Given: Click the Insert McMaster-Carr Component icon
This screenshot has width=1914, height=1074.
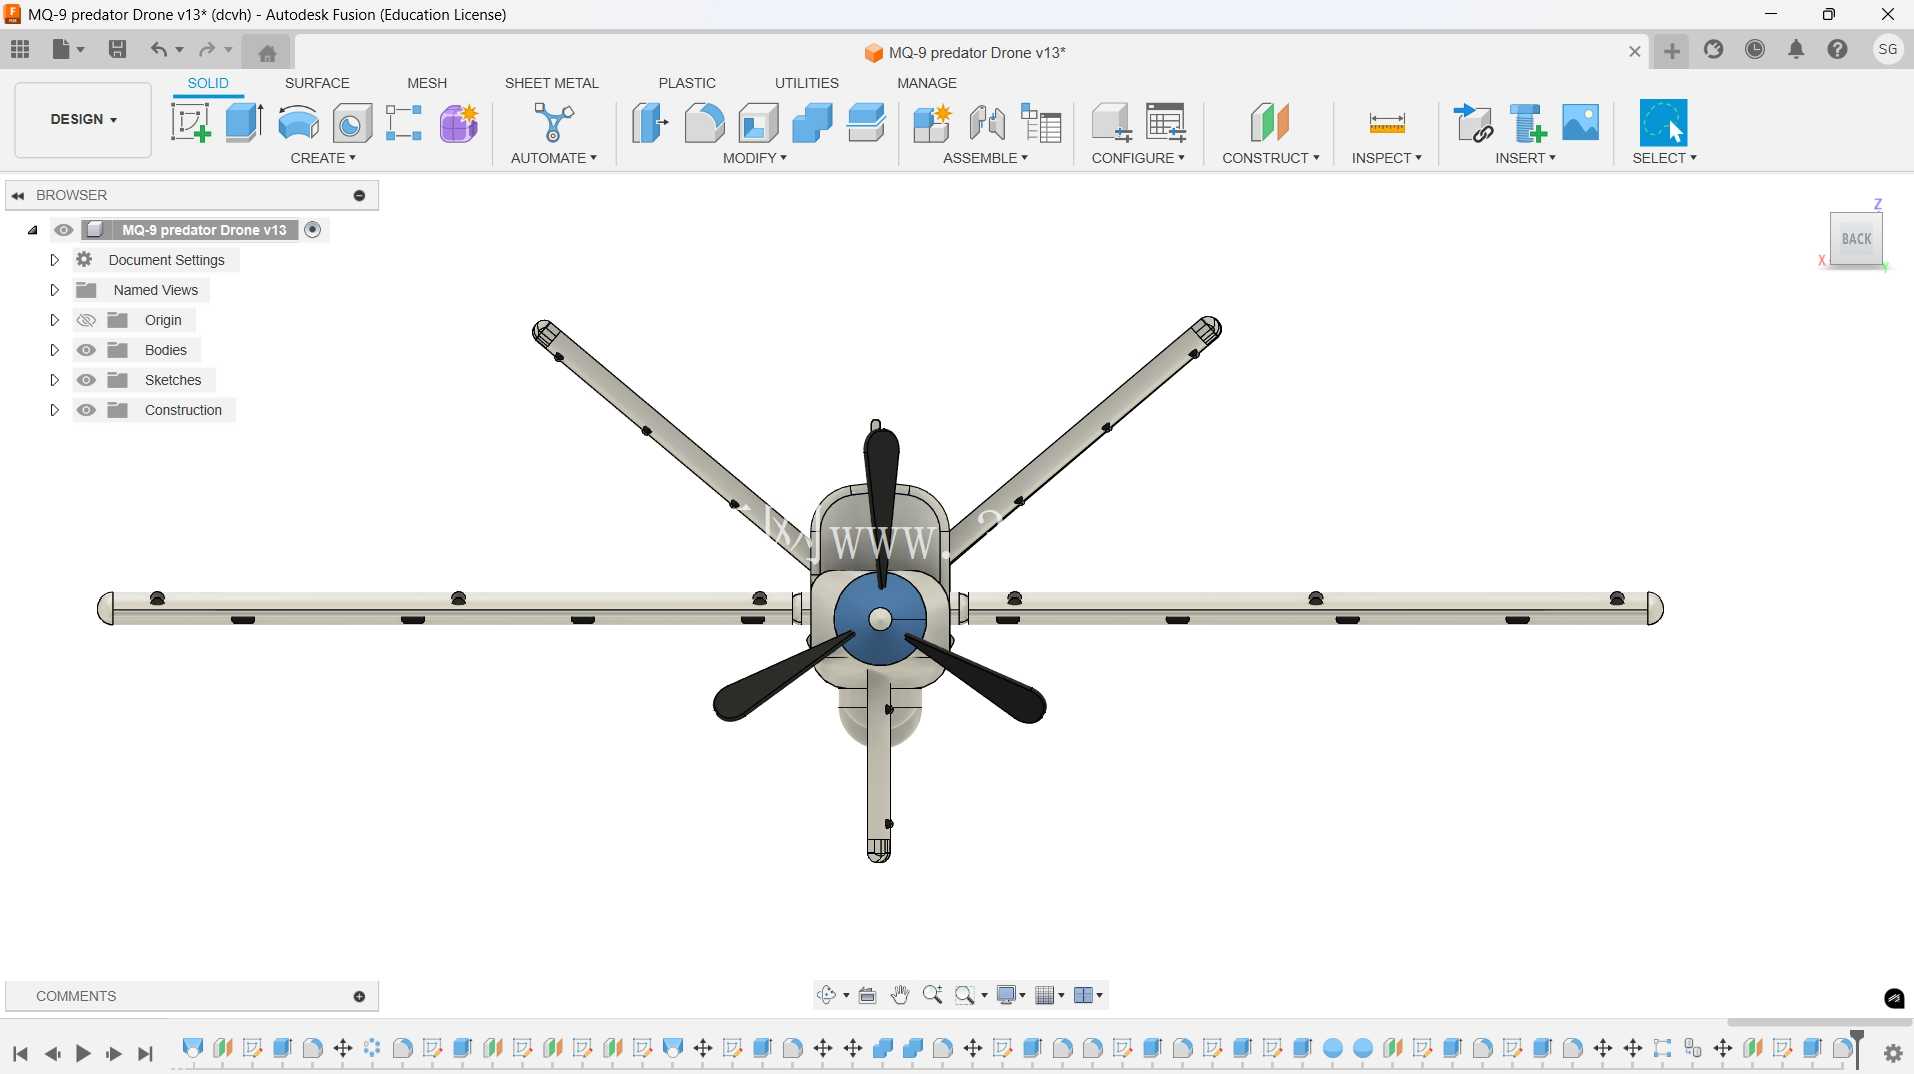Looking at the screenshot, I should pos(1527,123).
